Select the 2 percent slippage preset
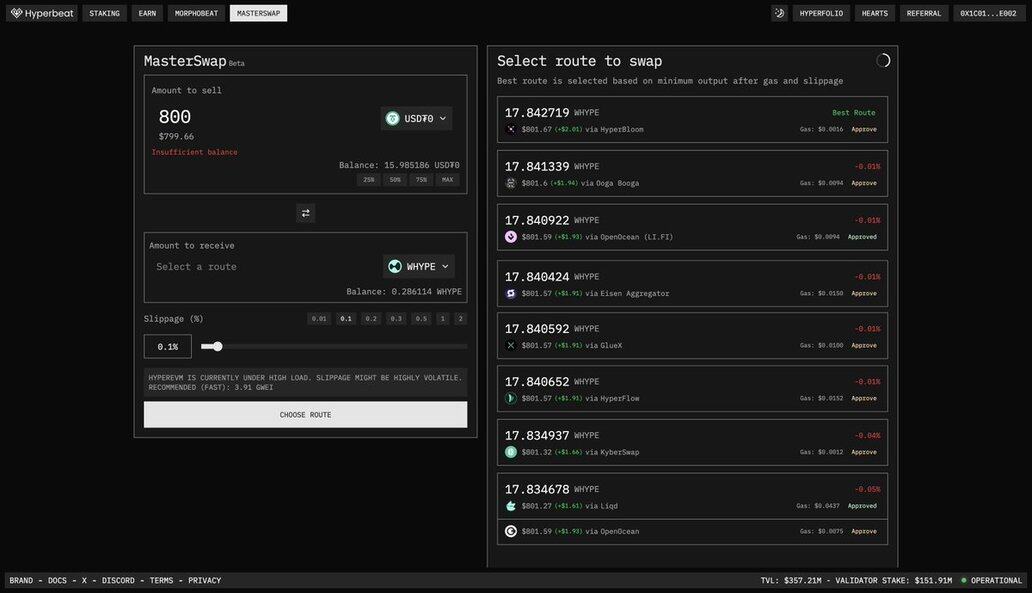Screen dimensions: 1032x593 click(461, 319)
